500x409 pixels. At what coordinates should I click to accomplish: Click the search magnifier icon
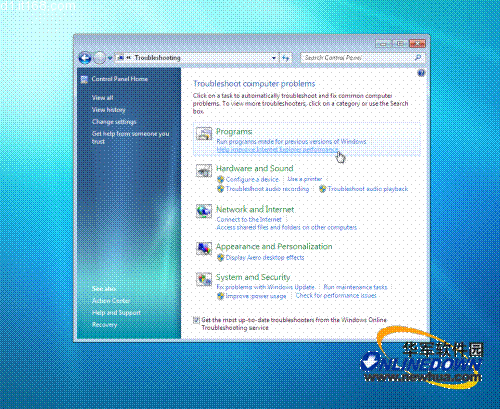click(x=418, y=58)
